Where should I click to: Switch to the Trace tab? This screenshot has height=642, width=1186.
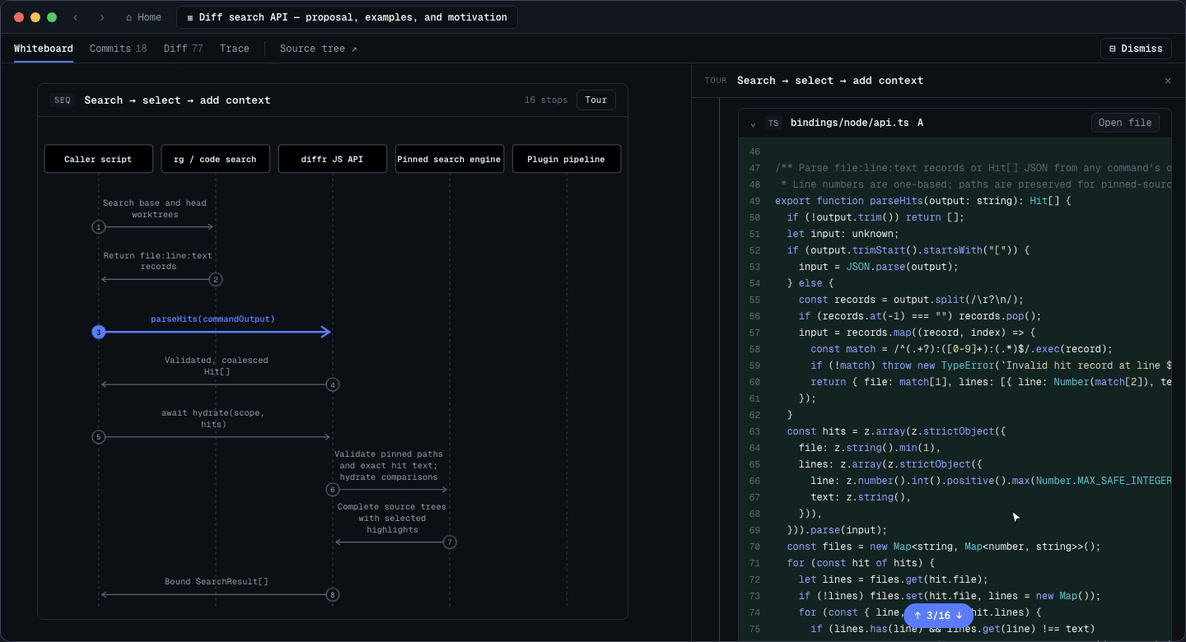coord(234,48)
